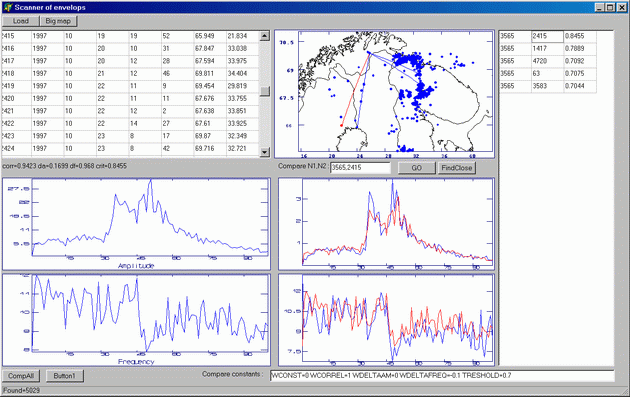The image size is (630, 397).
Task: Select cell 21.834 in the event table
Action: coord(242,36)
